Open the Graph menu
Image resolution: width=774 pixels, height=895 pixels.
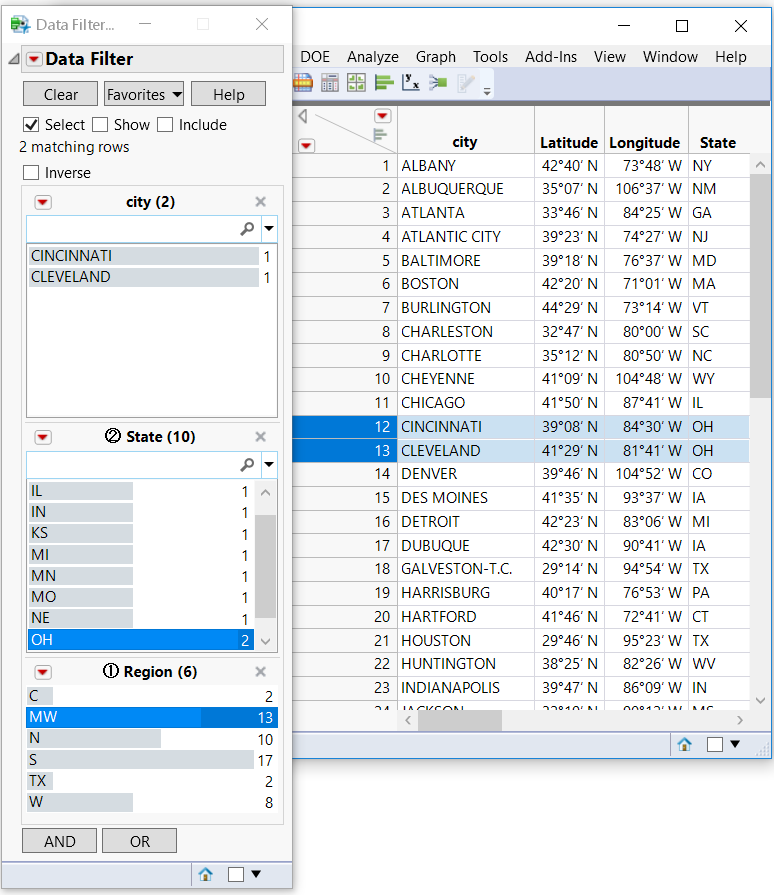coord(435,57)
